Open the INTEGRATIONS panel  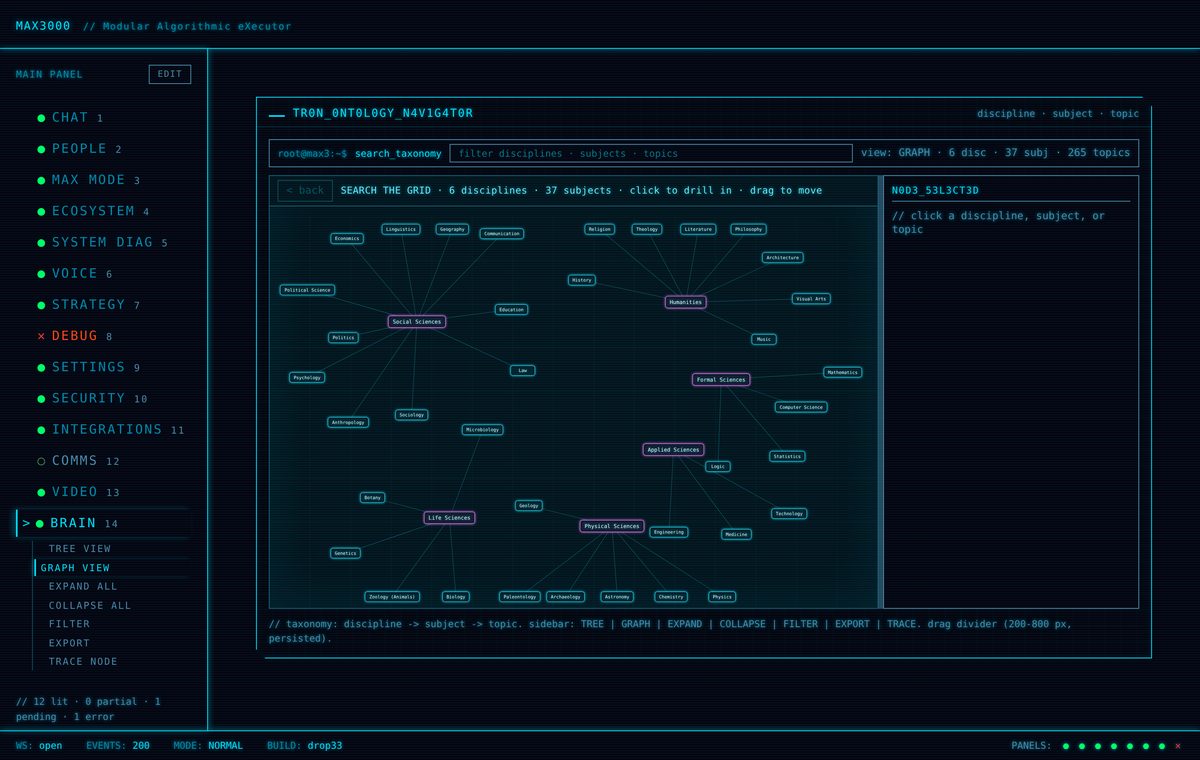(103, 429)
